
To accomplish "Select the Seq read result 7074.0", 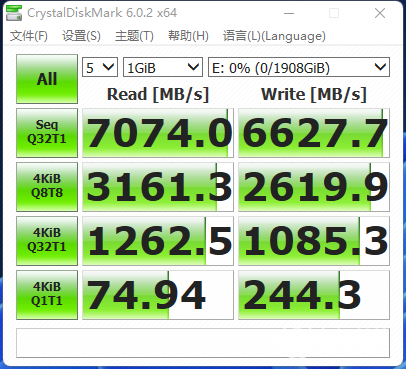I will [x=158, y=133].
